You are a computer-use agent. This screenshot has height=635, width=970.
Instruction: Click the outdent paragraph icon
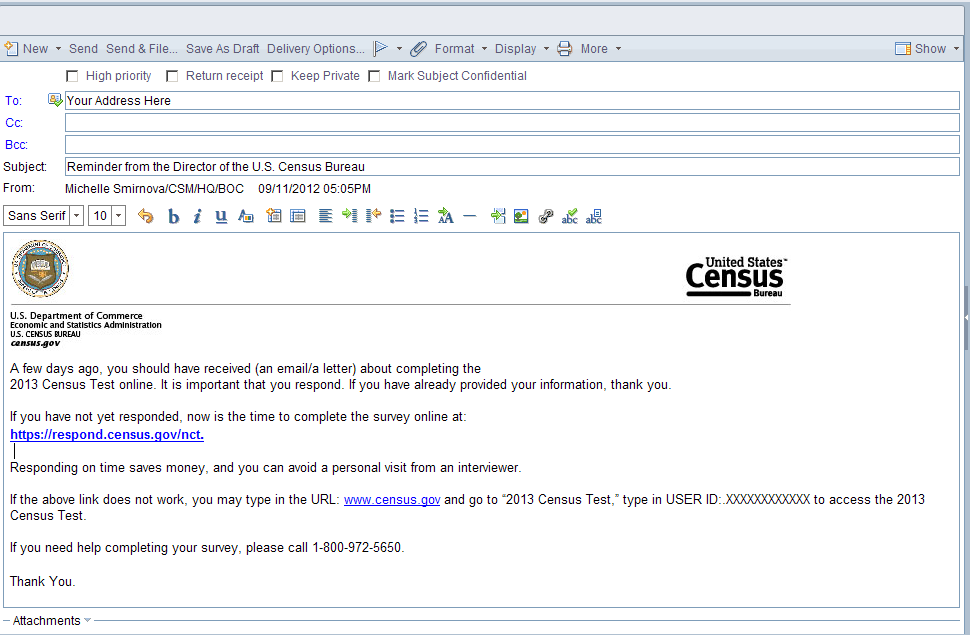373,215
